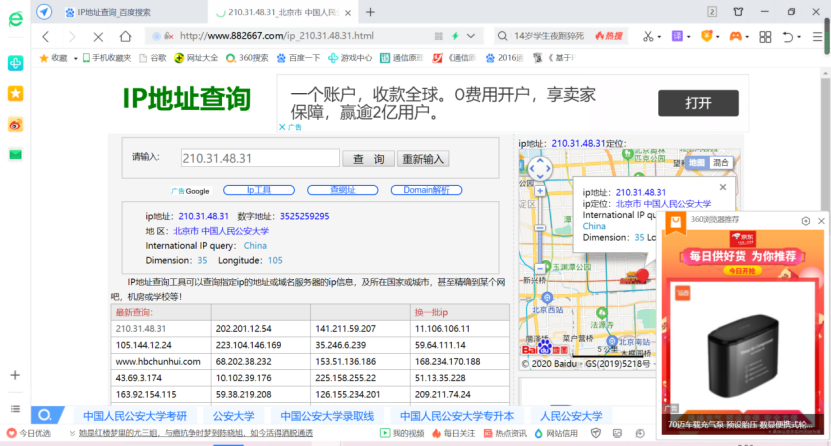
Task: Expand the undo arrow dropdown
Action: 799,37
